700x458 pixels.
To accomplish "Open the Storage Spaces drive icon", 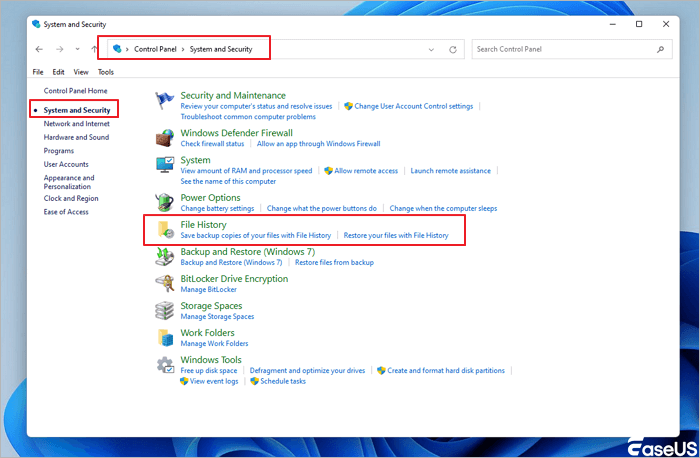I will click(x=166, y=311).
